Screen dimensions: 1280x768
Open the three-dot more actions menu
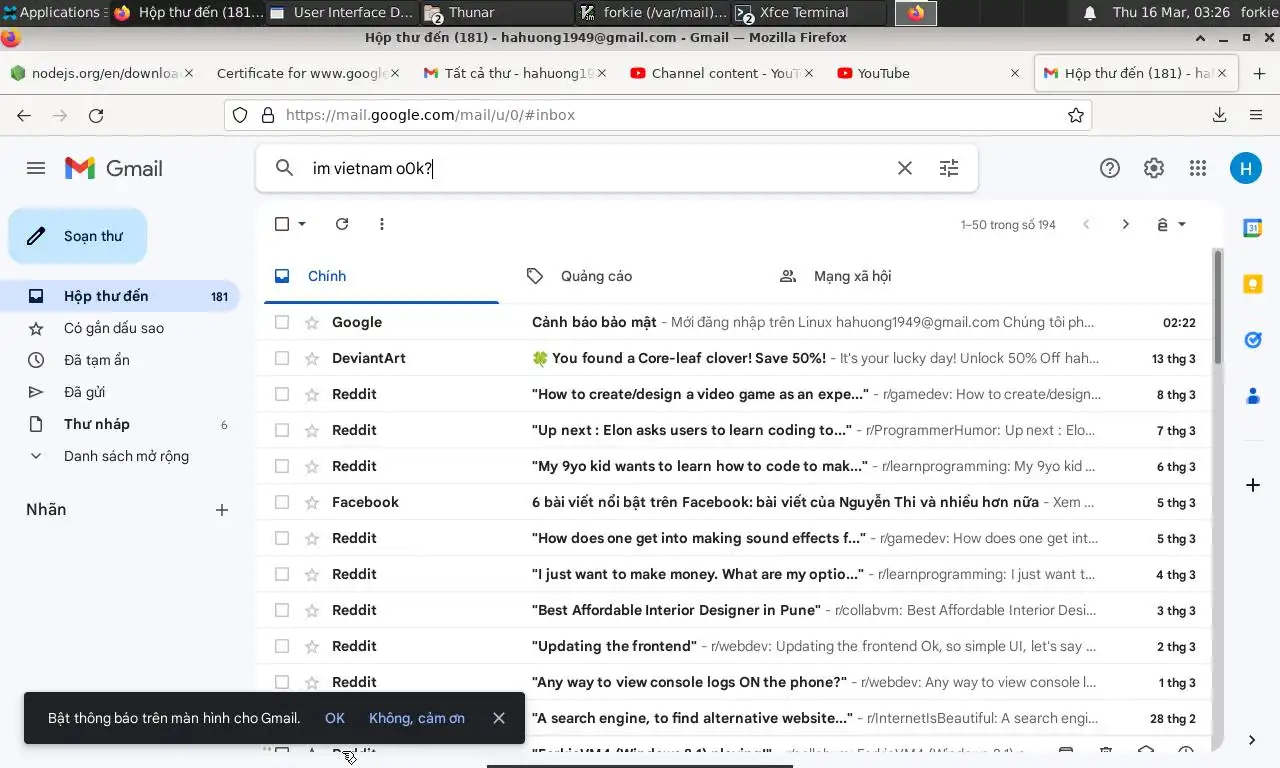pyautogui.click(x=382, y=224)
